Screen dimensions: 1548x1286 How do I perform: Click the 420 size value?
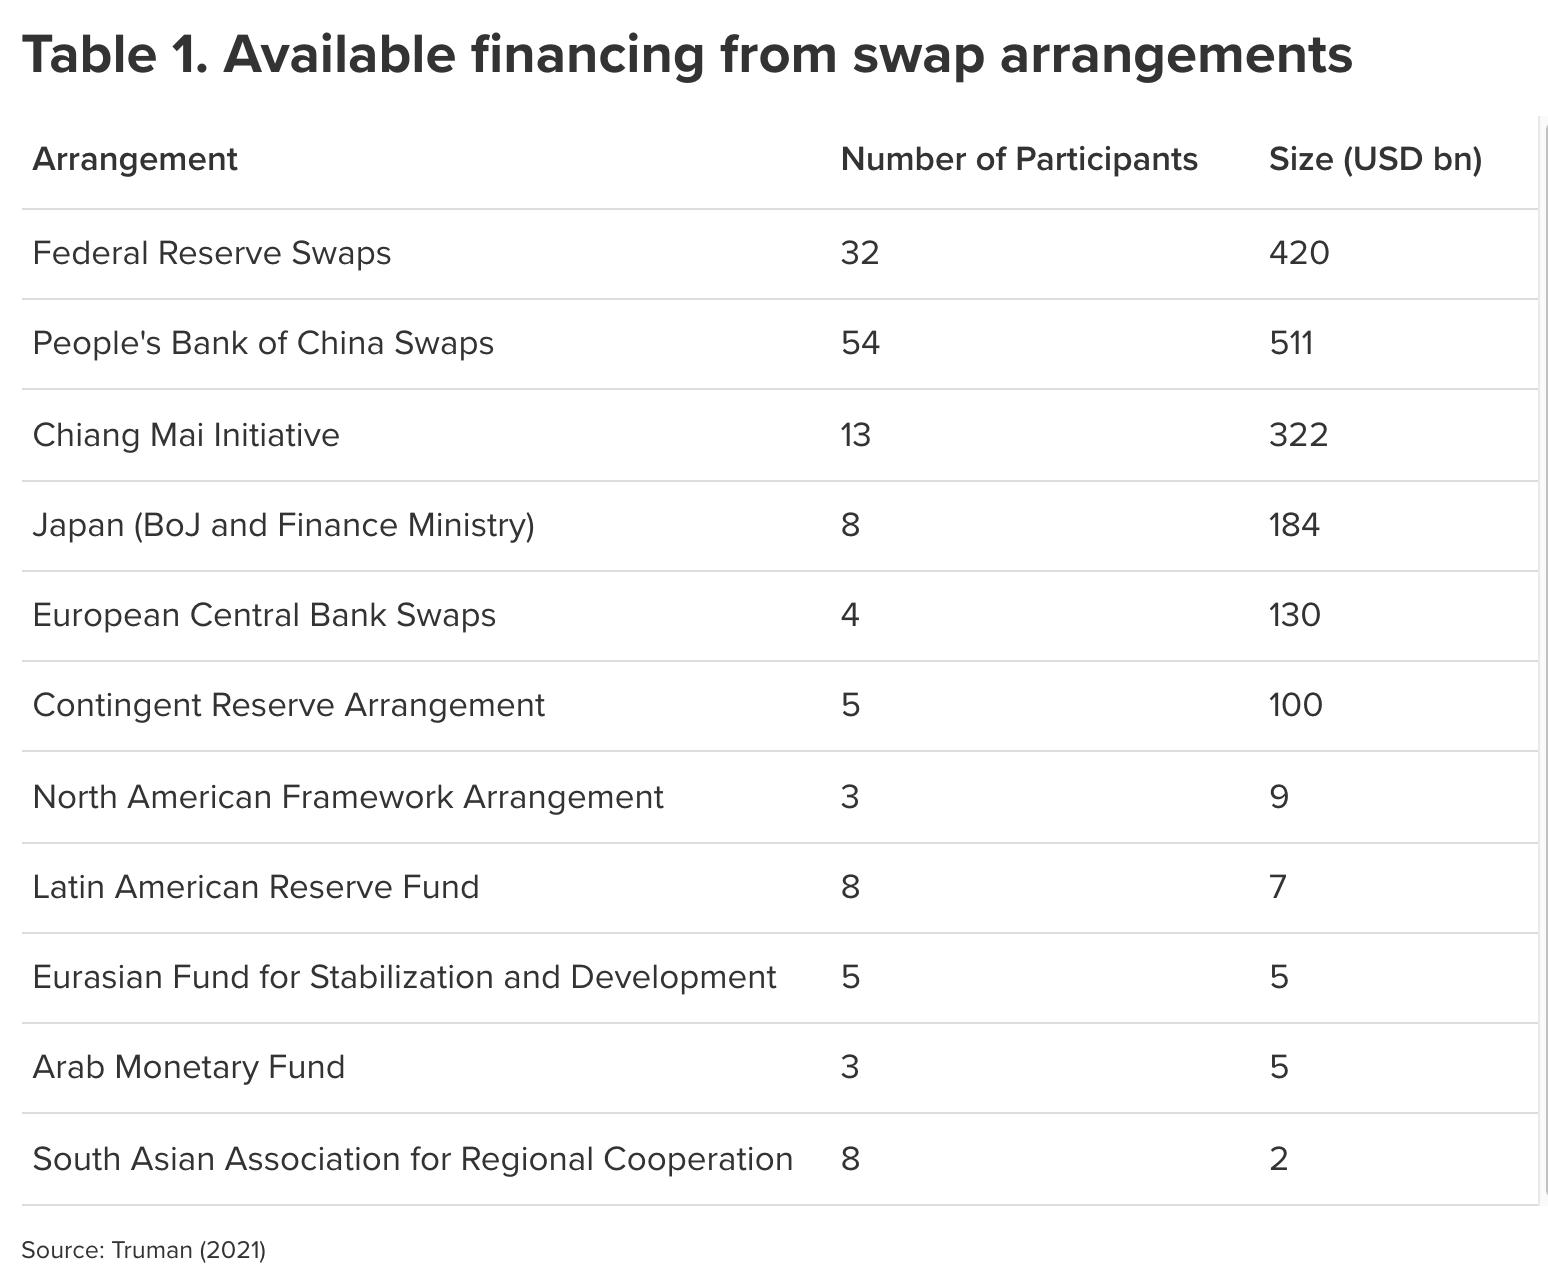tap(1299, 253)
